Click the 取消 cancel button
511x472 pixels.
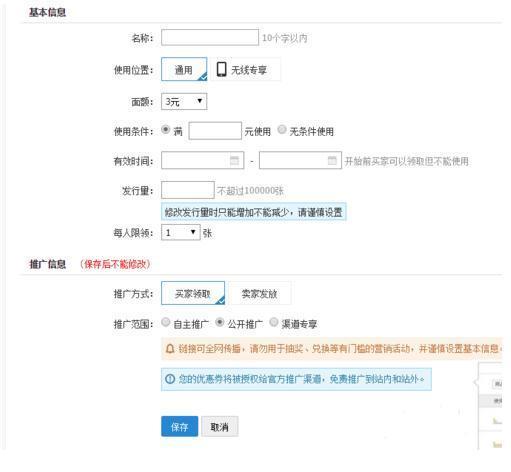point(220,426)
